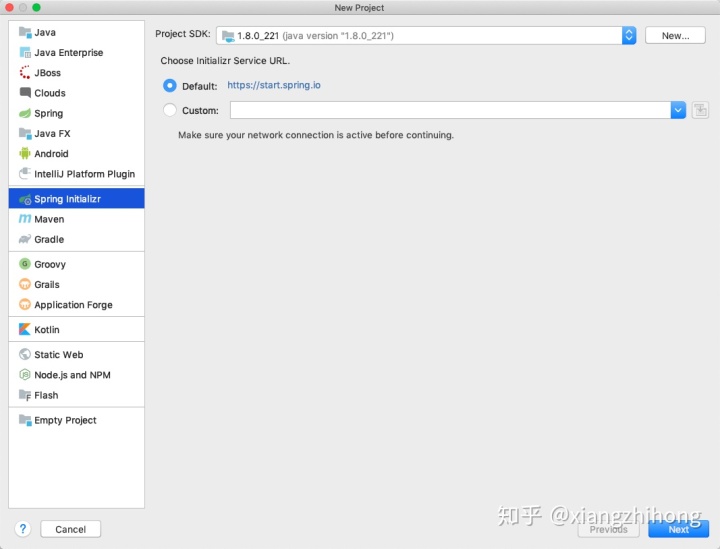This screenshot has width=720, height=549.
Task: Click the Java FX folder icon
Action: pos(25,133)
